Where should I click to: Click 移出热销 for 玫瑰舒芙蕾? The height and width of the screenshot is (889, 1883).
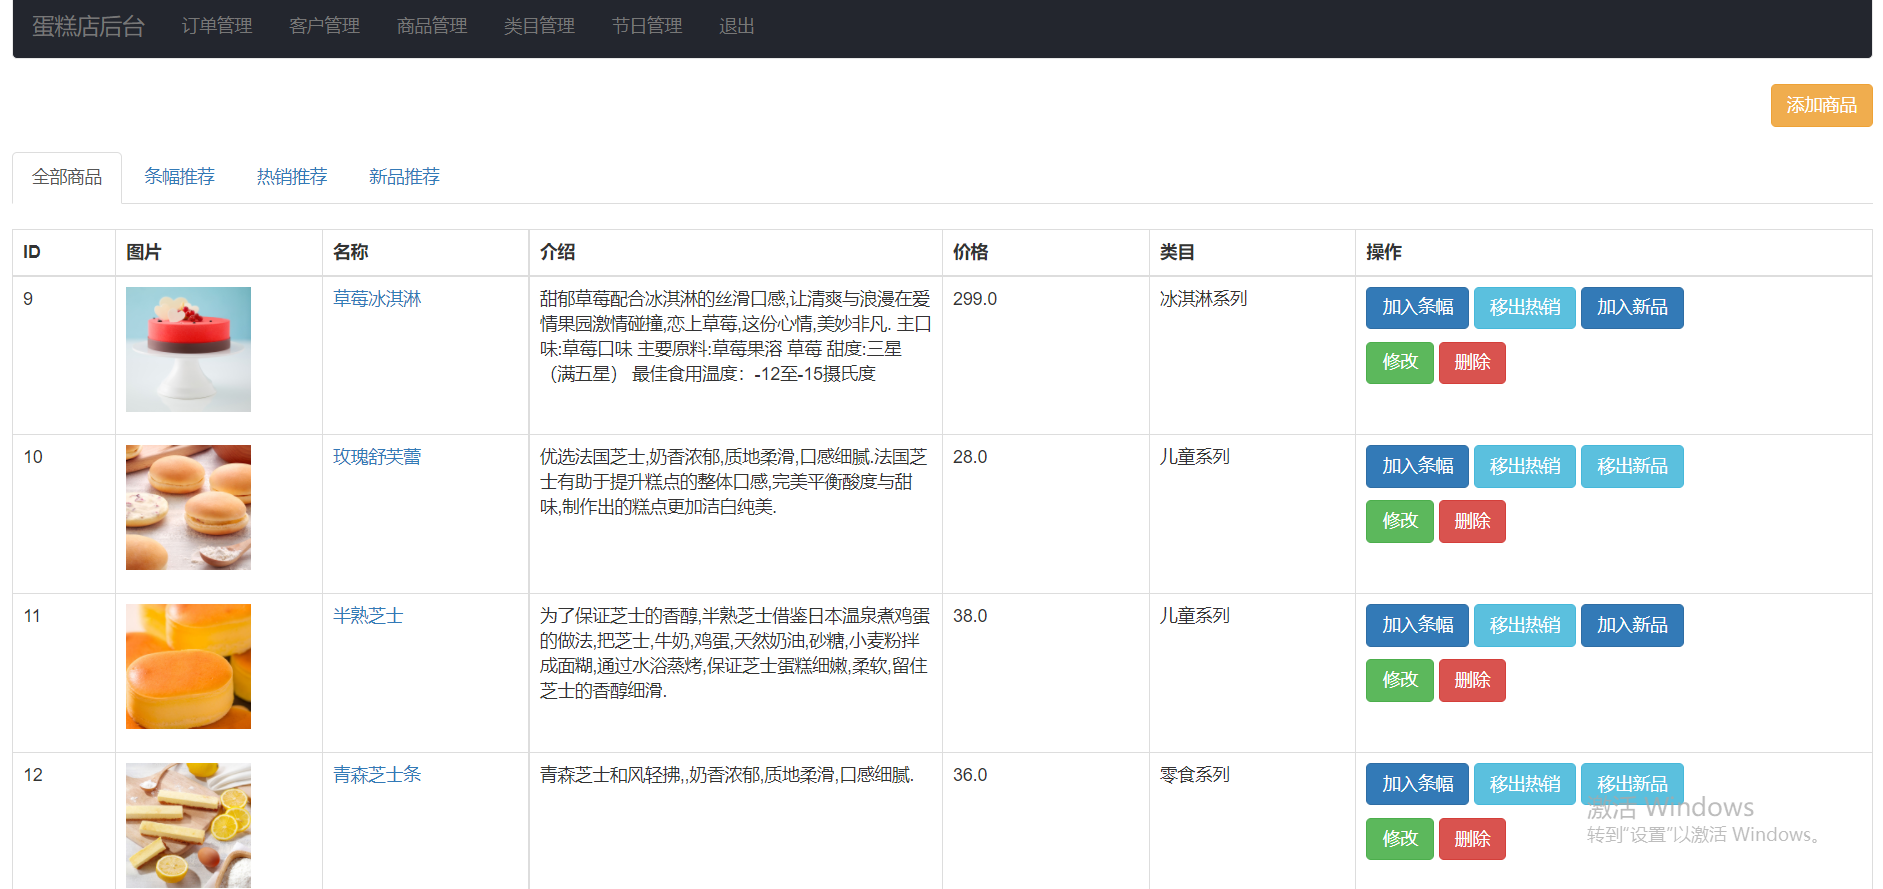coord(1525,467)
